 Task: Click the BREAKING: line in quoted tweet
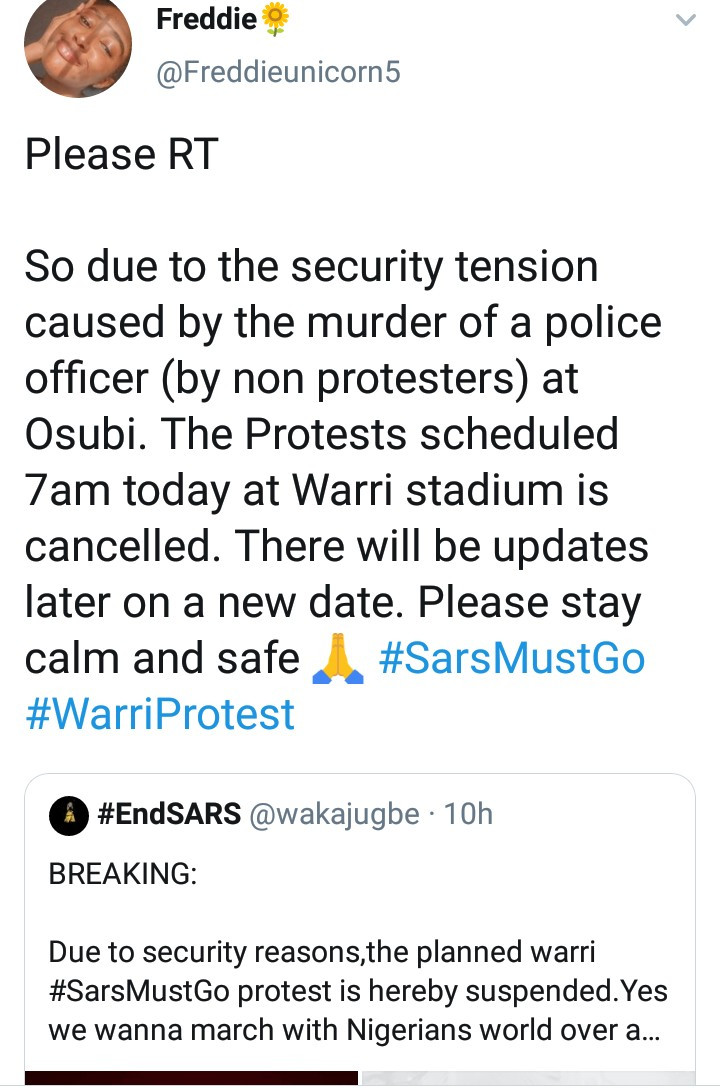(x=123, y=873)
